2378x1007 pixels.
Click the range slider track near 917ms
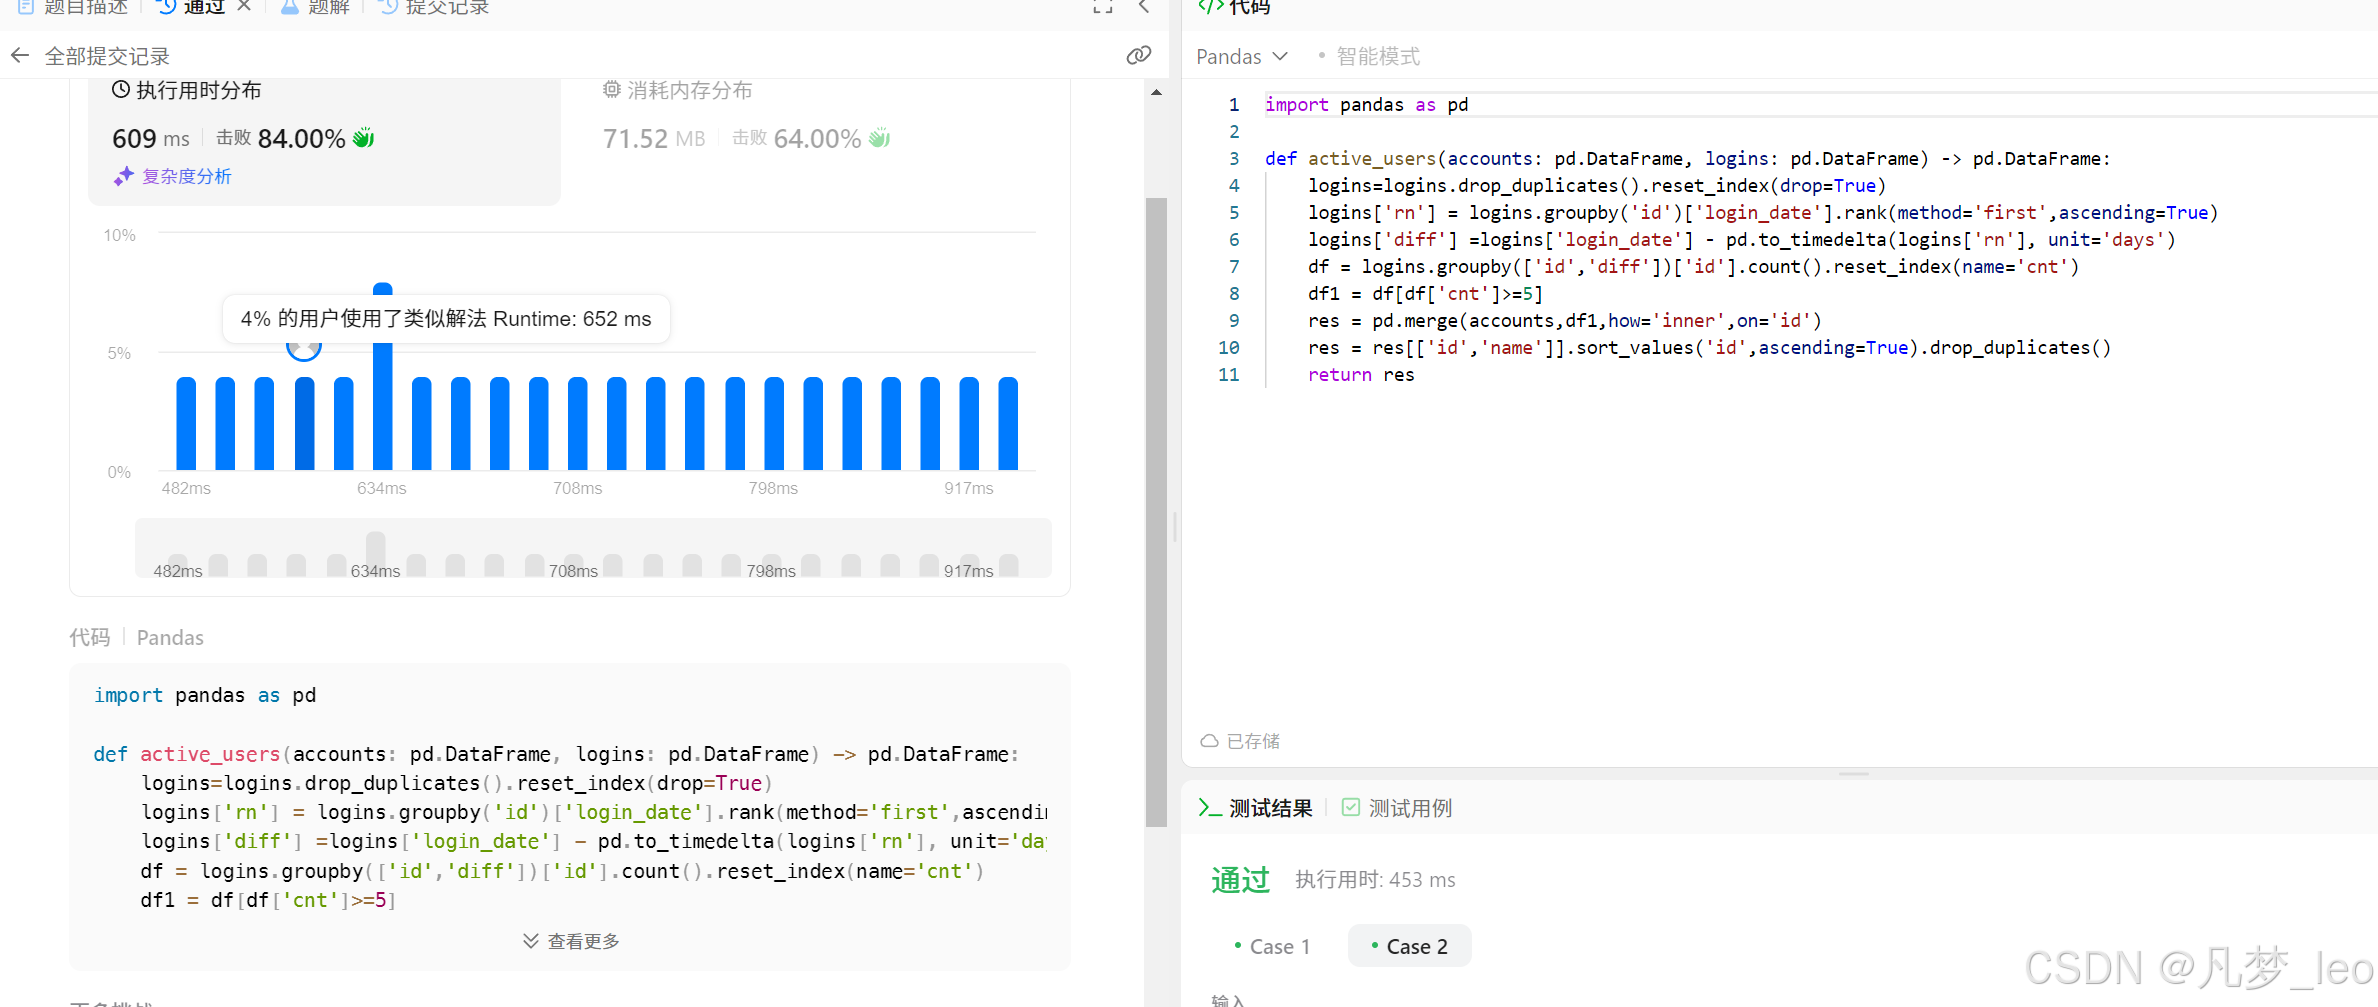(969, 564)
